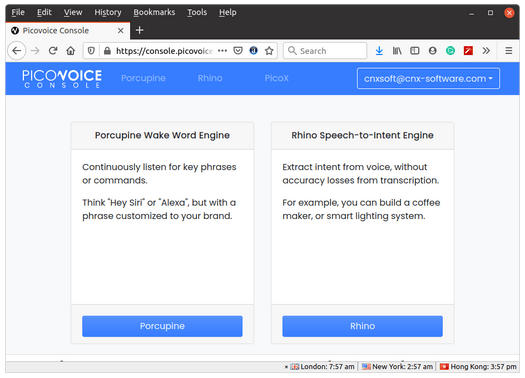Open the Edit menu
The height and width of the screenshot is (378, 525).
pyautogui.click(x=44, y=12)
